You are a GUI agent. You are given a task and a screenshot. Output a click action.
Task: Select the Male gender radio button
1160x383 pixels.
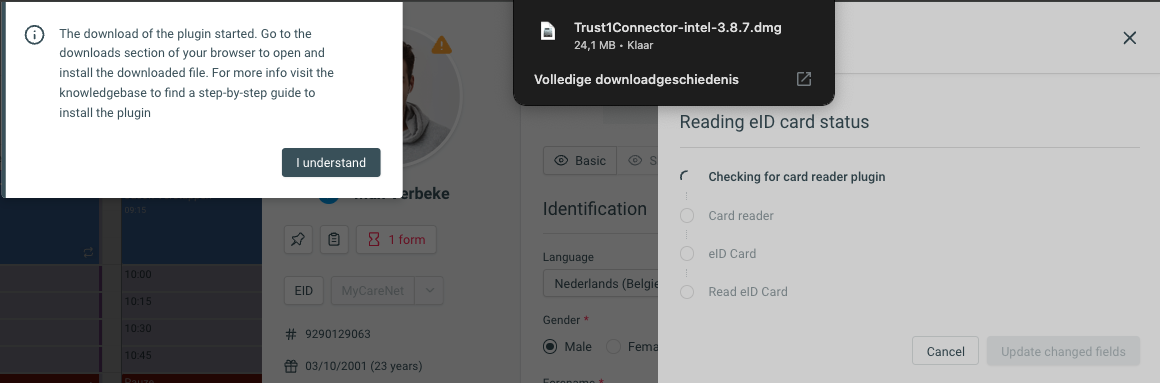click(550, 346)
